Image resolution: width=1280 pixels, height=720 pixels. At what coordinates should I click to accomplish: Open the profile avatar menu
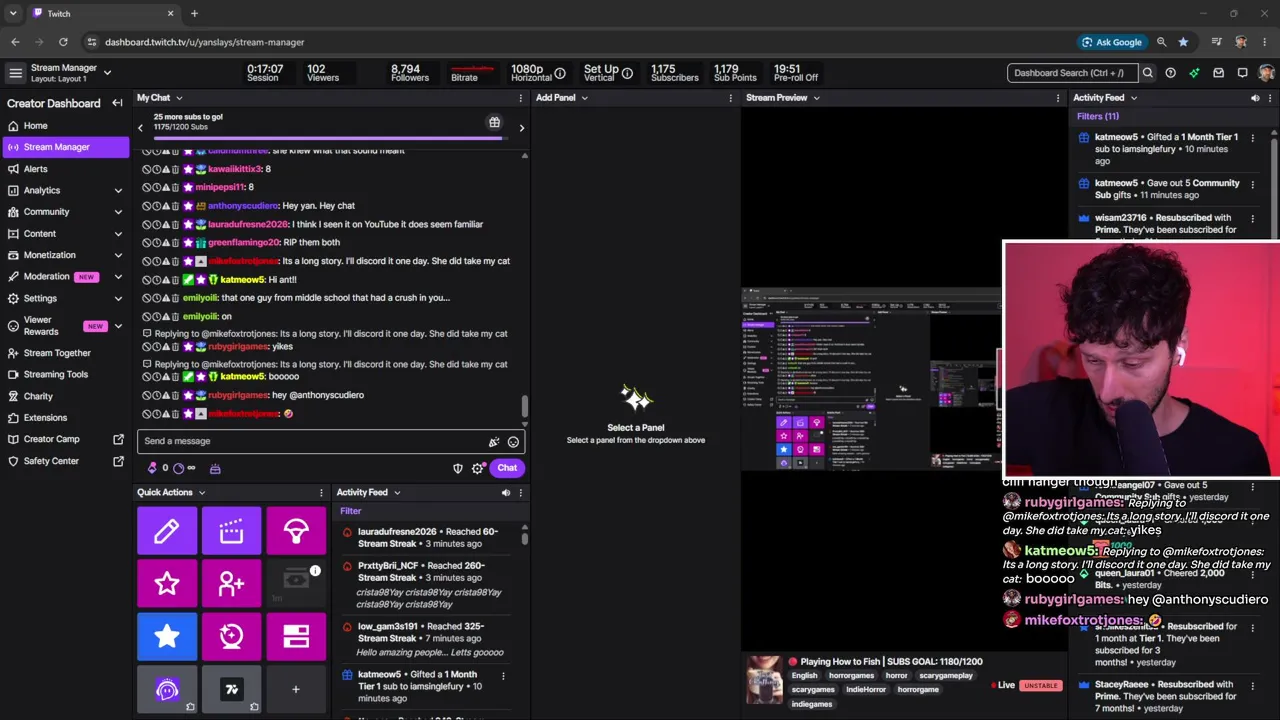1266,72
